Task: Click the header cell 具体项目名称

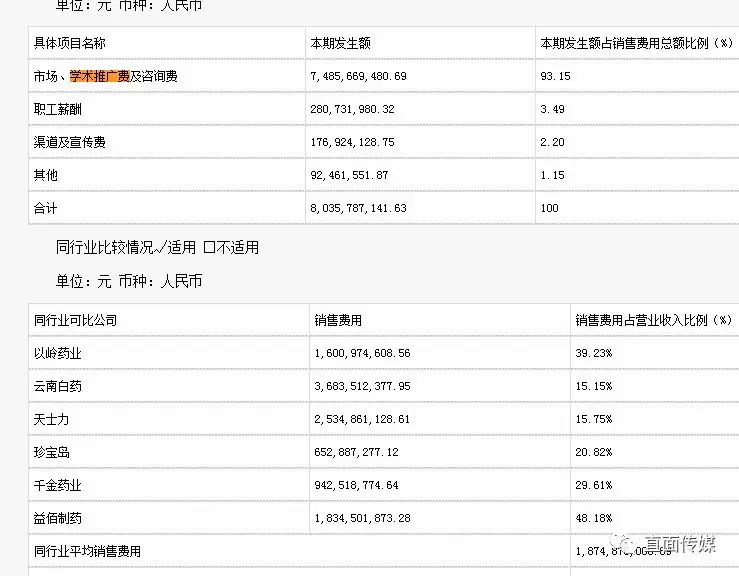Action: (x=69, y=43)
